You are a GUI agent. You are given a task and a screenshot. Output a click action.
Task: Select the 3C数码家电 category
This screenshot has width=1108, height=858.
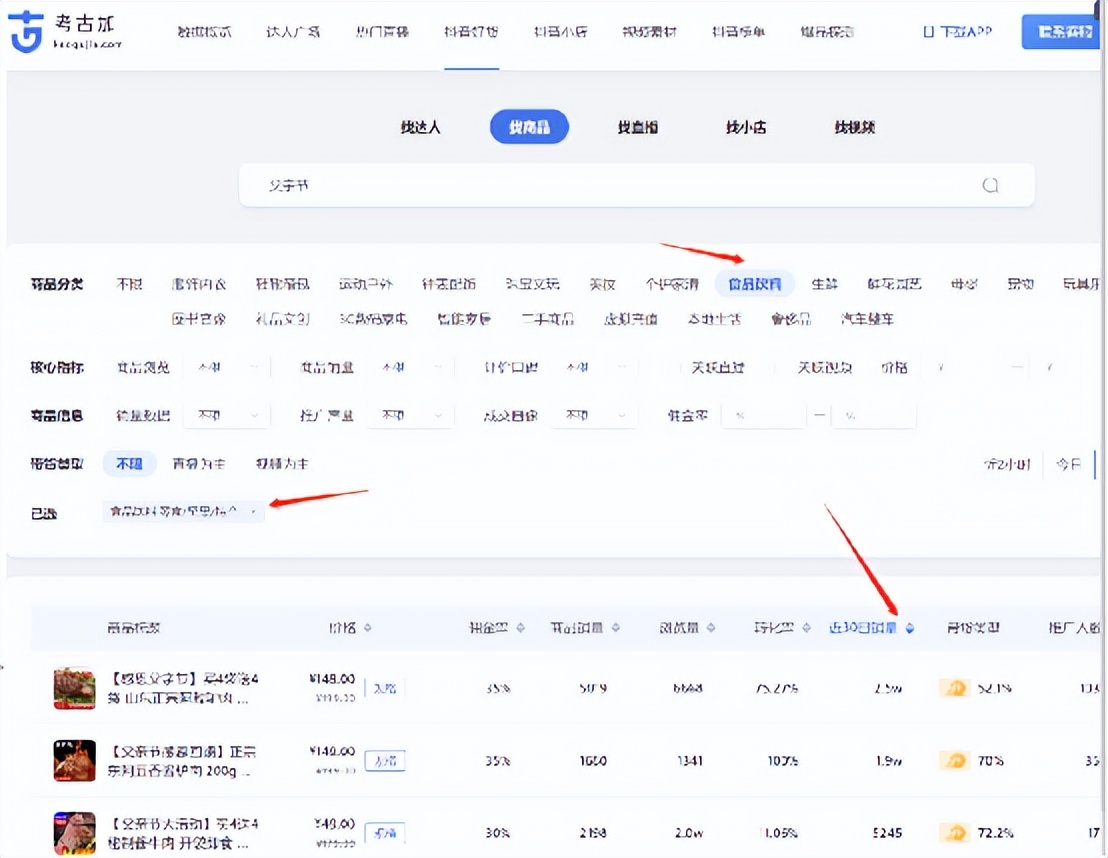(x=372, y=319)
